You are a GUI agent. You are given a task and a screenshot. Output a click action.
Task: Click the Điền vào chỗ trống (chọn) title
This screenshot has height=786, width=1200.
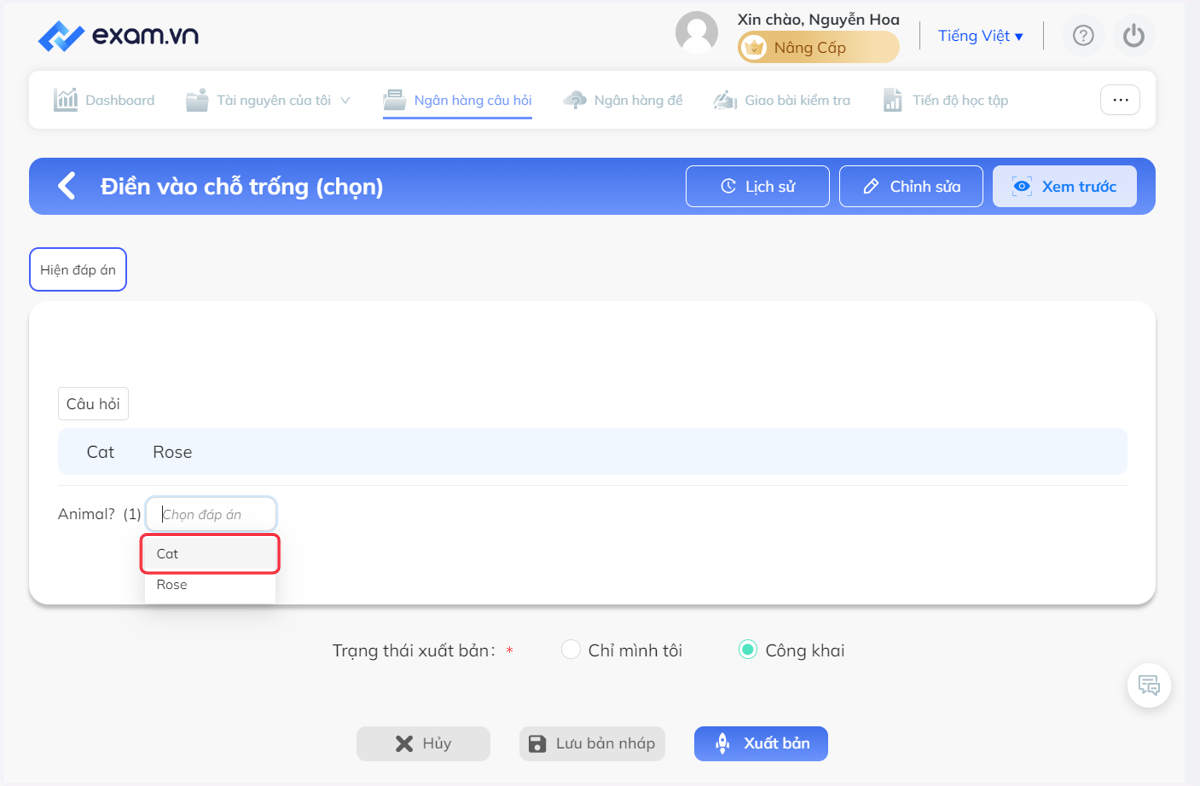pos(242,186)
